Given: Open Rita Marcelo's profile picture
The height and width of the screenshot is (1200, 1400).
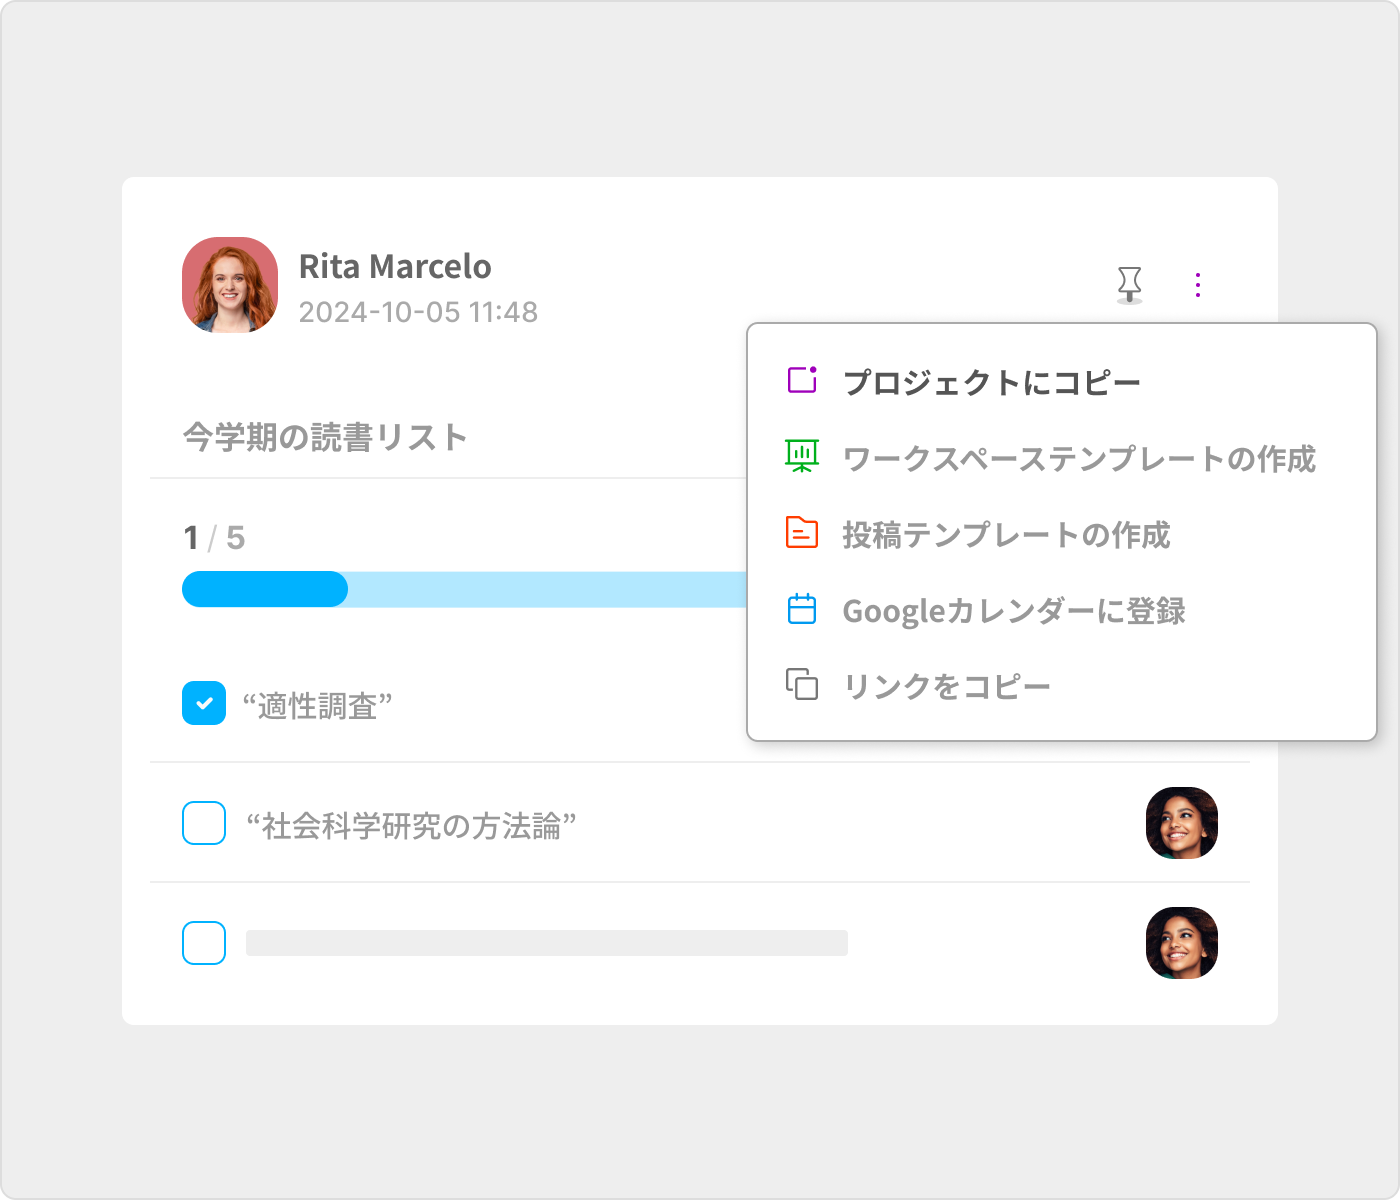Looking at the screenshot, I should (230, 285).
